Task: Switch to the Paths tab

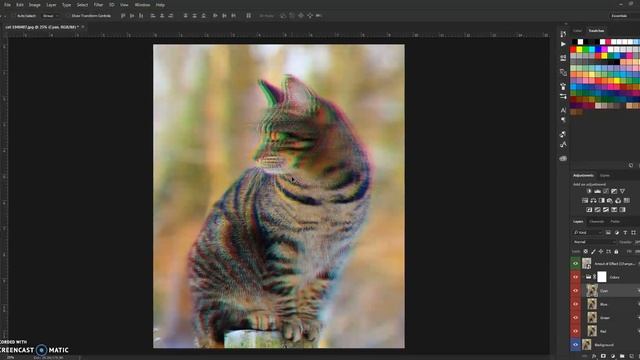Action: pos(615,222)
